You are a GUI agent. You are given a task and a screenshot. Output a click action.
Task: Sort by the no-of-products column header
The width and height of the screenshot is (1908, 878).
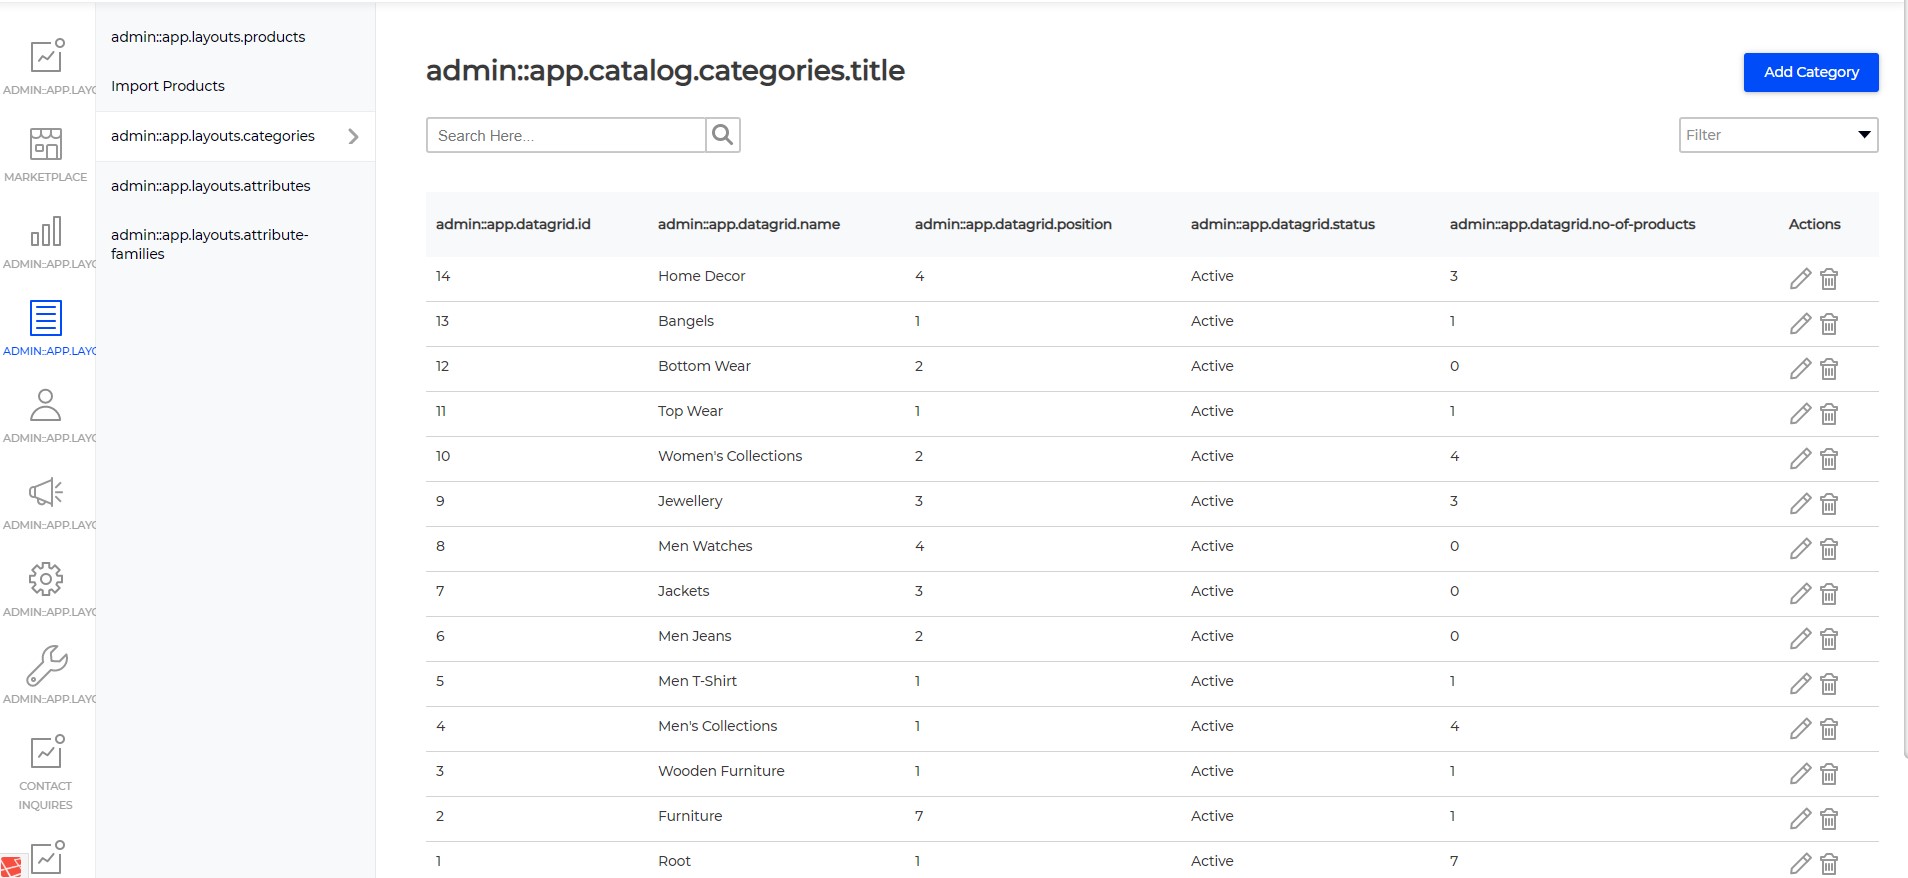coord(1572,224)
